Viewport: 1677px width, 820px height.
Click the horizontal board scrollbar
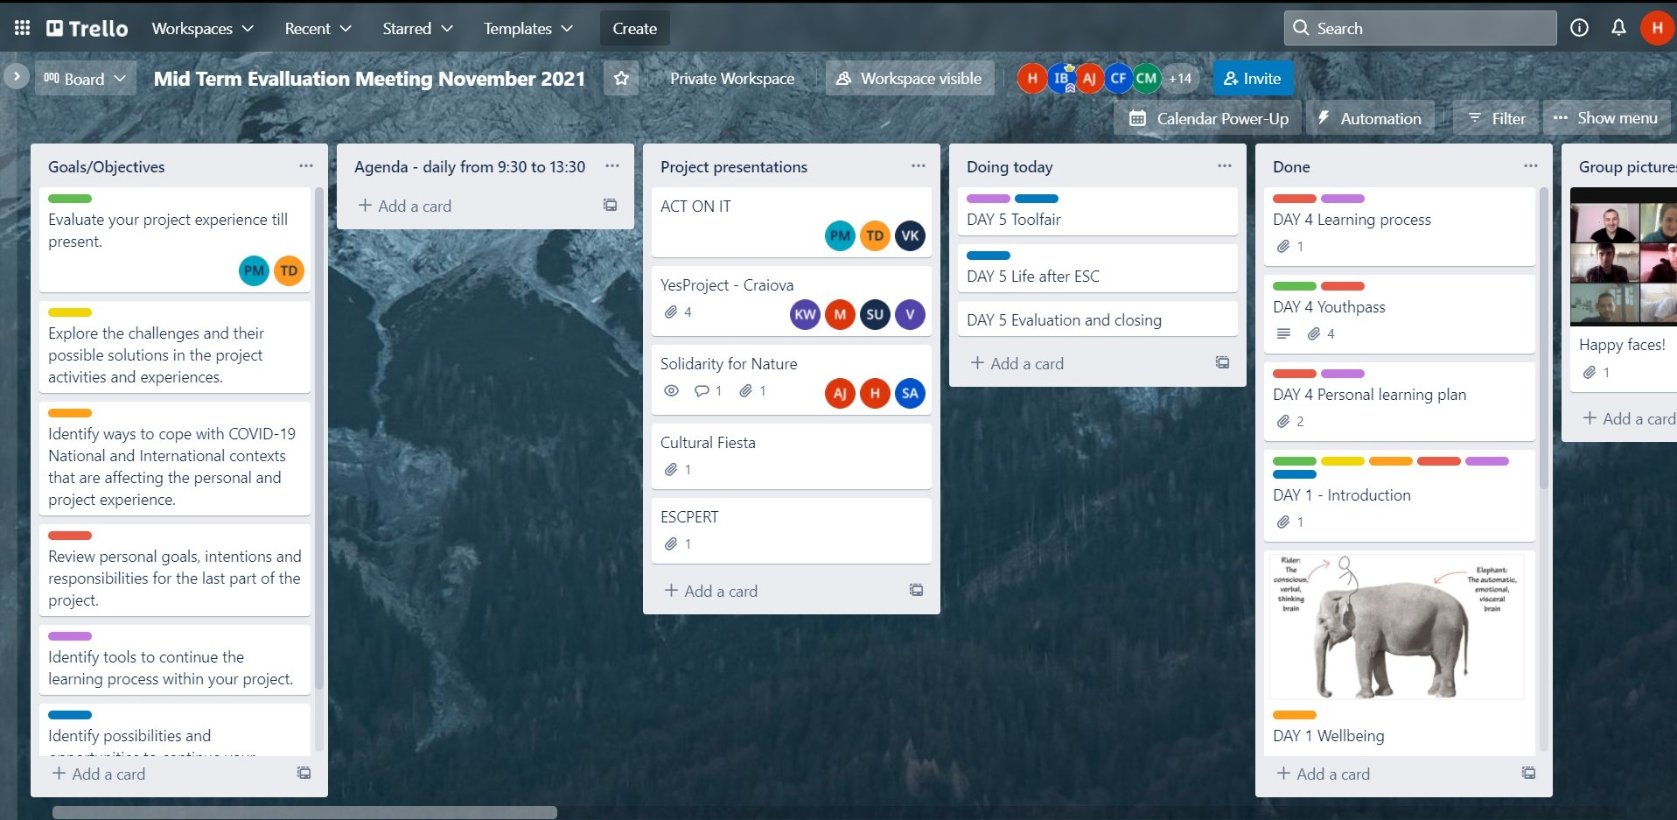[305, 812]
